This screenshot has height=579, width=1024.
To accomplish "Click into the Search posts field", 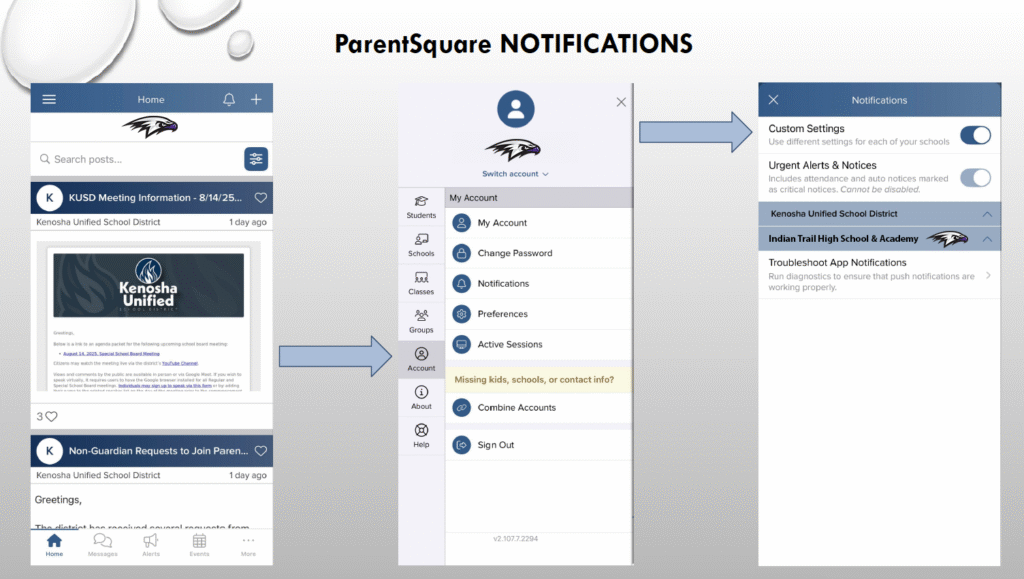I will [x=137, y=159].
